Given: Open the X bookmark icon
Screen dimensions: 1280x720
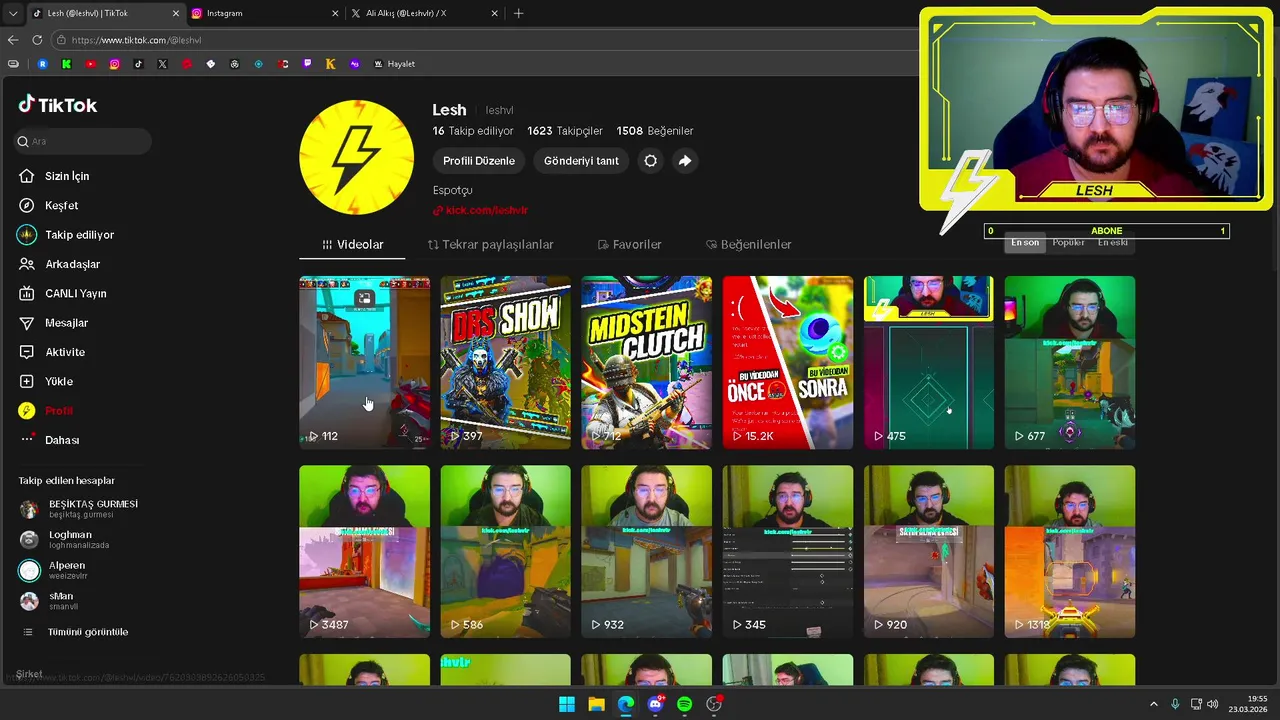Looking at the screenshot, I should click(162, 64).
